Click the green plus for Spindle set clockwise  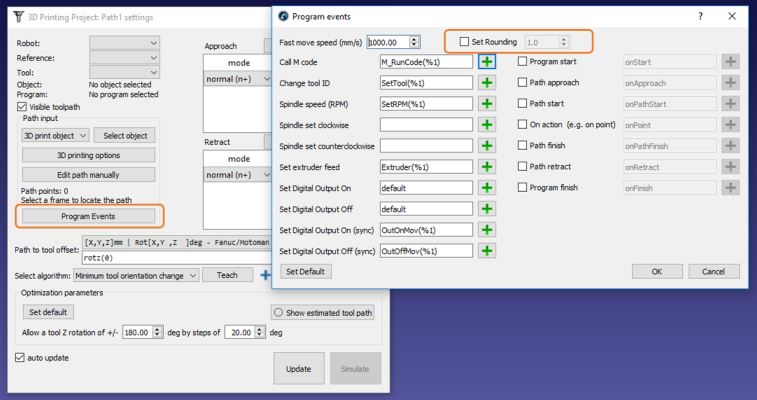tap(487, 124)
